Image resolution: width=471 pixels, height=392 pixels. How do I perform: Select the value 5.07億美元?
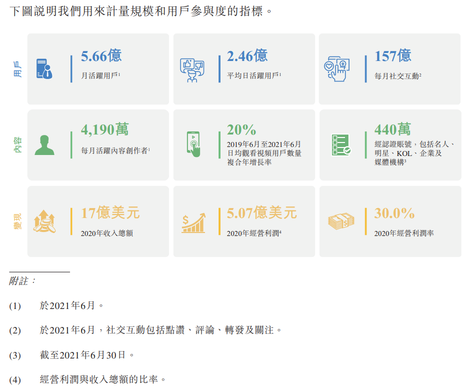[262, 213]
